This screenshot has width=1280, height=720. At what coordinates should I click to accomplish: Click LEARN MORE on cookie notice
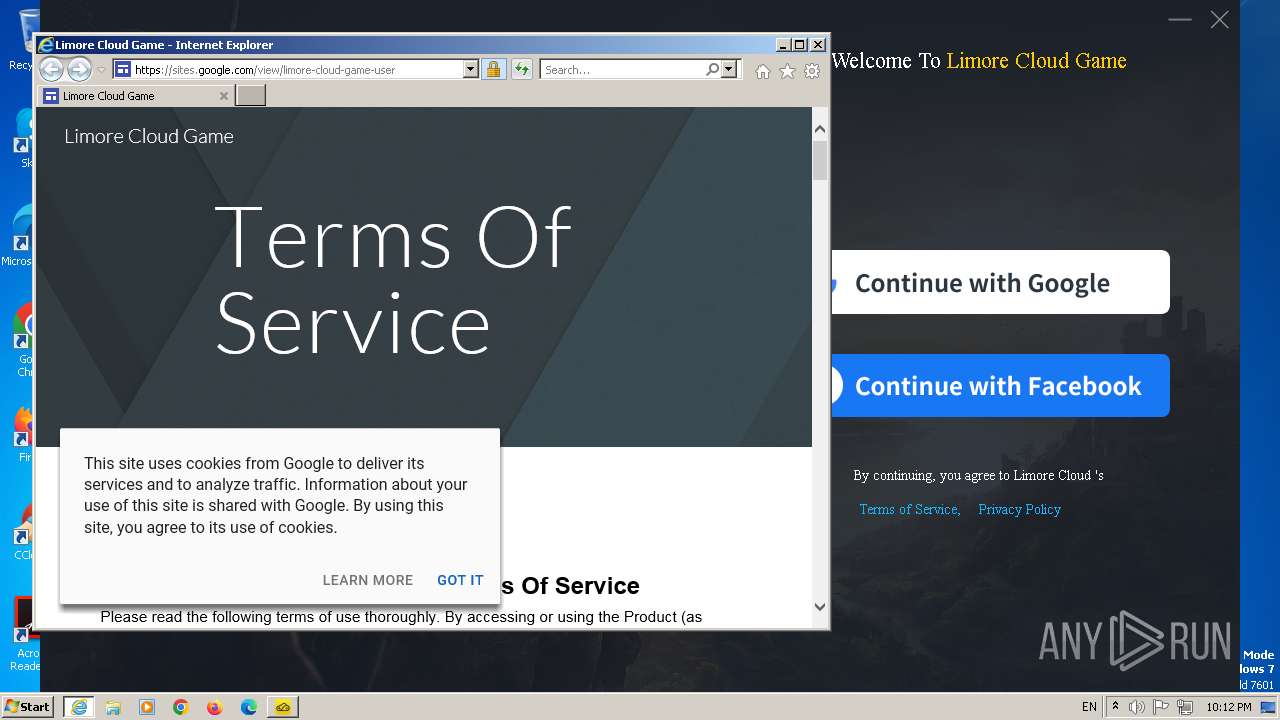[x=368, y=580]
